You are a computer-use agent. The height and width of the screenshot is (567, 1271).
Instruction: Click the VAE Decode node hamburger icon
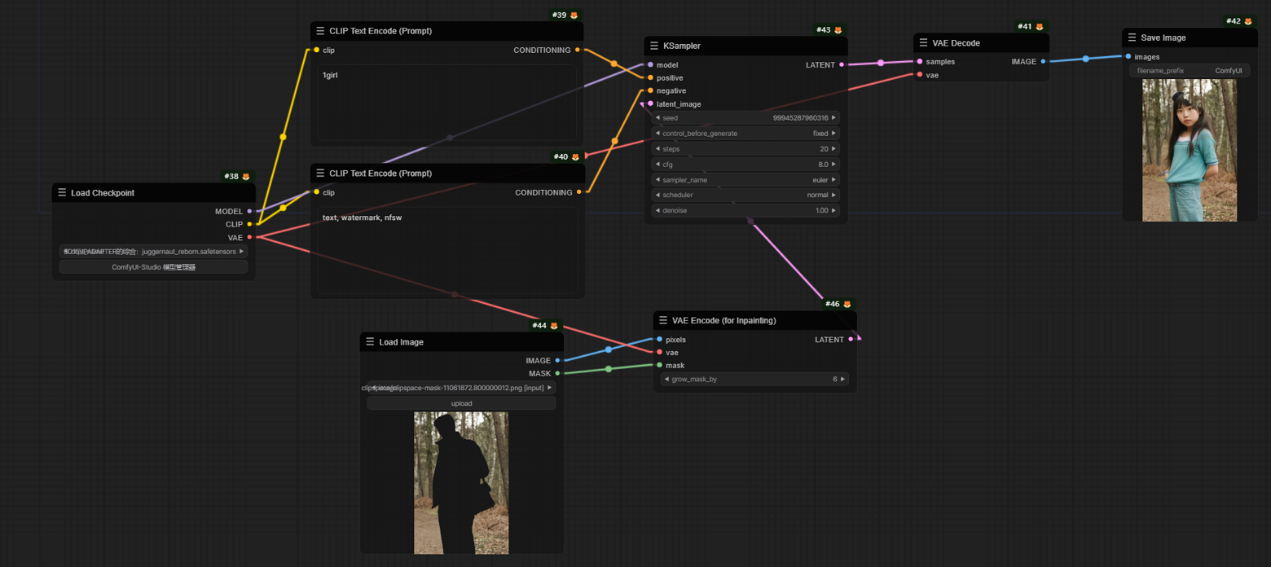point(924,43)
